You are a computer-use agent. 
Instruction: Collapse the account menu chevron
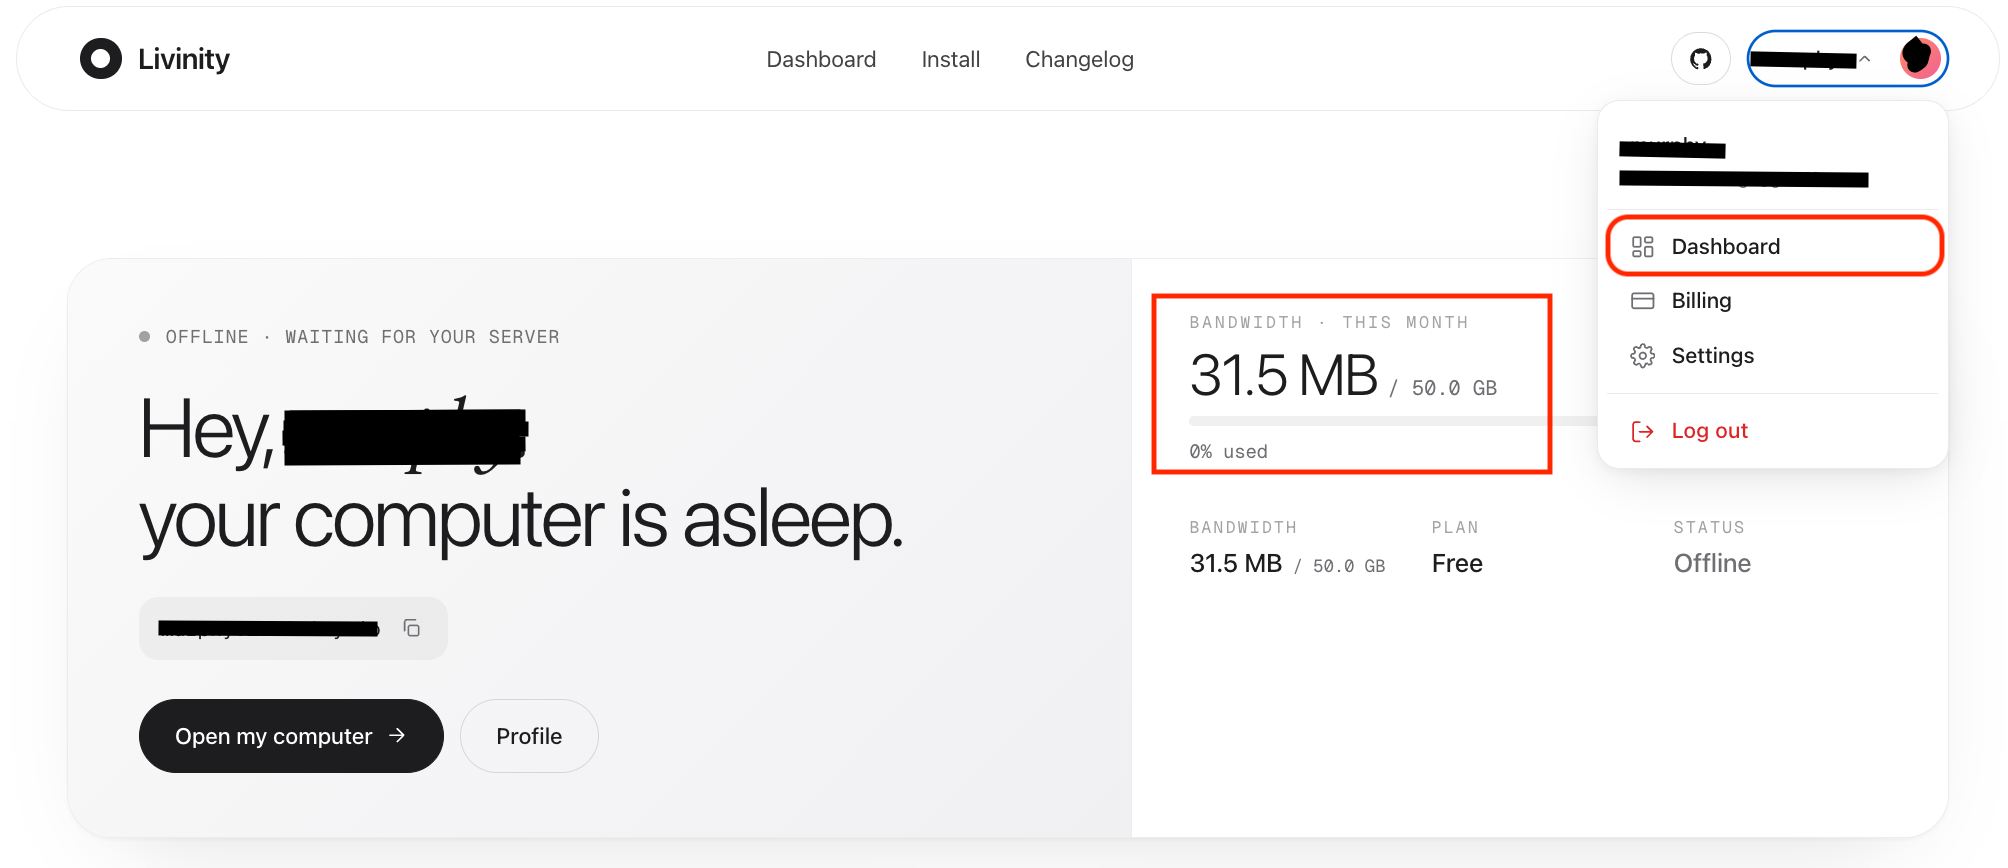click(x=1865, y=59)
